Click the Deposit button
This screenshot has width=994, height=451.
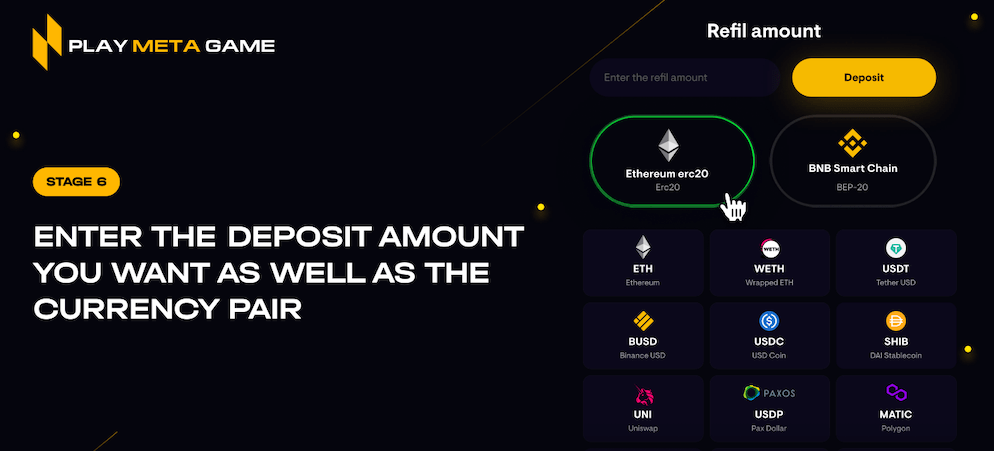tap(863, 77)
